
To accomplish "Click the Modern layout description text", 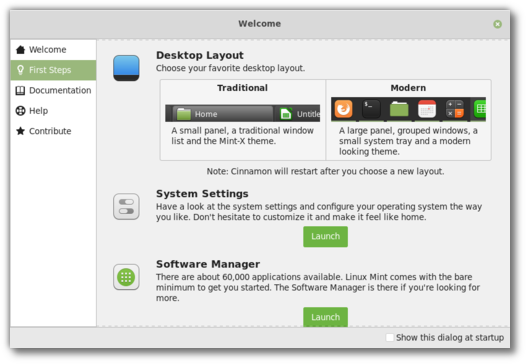I will [x=408, y=141].
